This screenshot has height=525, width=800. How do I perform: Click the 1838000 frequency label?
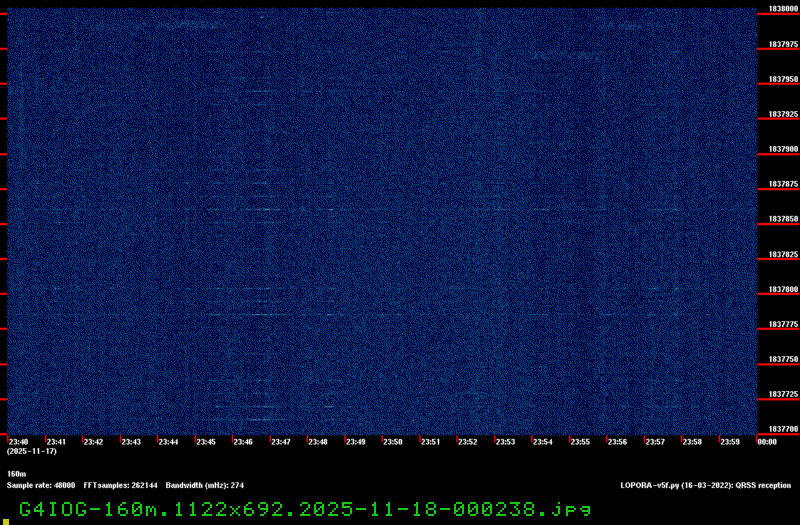tap(782, 9)
